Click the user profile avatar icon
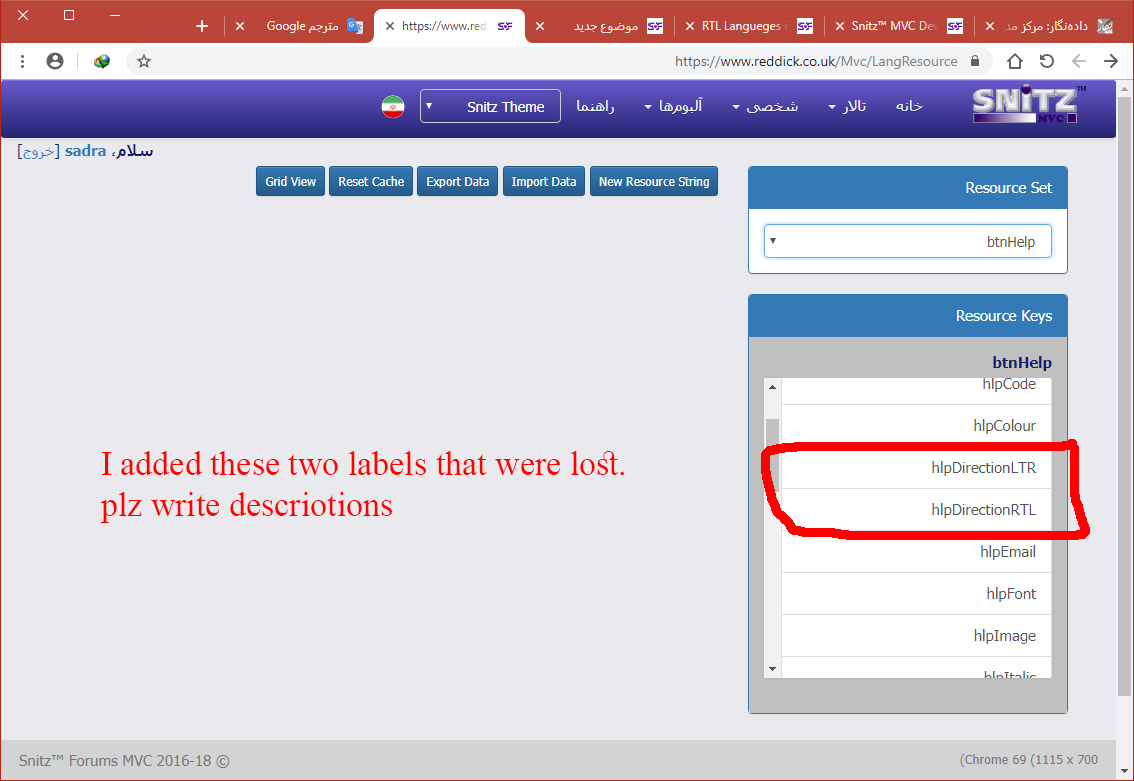Viewport: 1134px width, 781px height. pyautogui.click(x=55, y=61)
